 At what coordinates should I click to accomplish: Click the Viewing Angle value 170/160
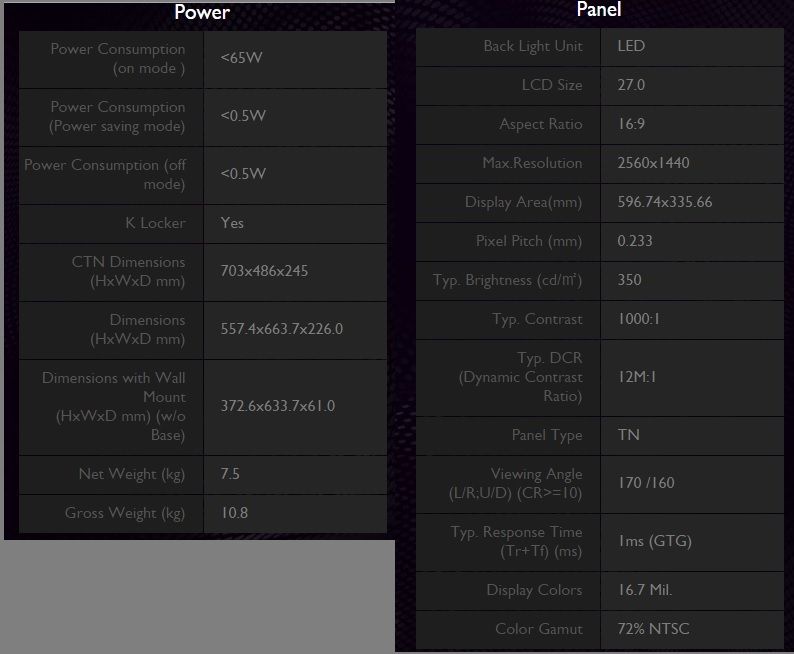coord(646,483)
